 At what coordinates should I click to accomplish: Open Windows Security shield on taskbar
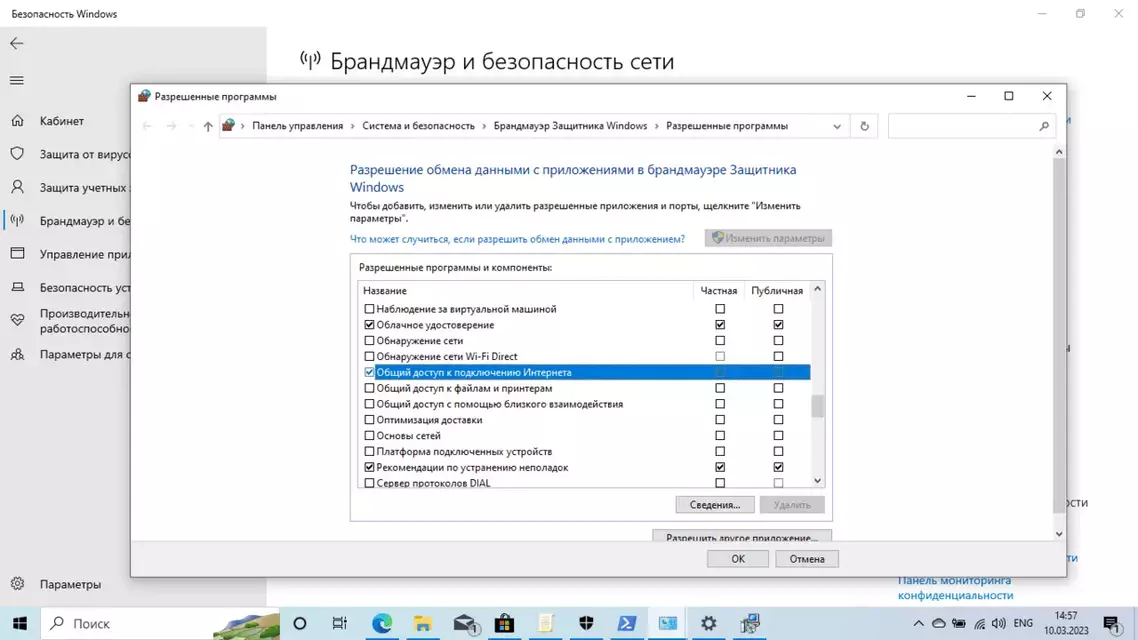586,623
